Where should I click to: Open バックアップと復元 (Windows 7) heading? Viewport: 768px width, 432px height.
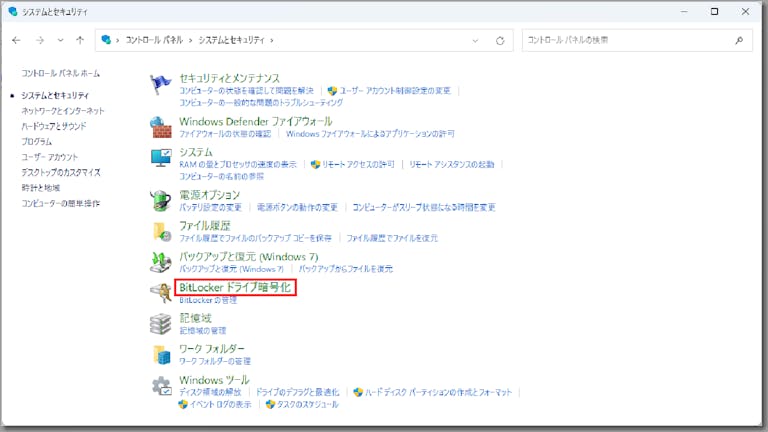(248, 257)
